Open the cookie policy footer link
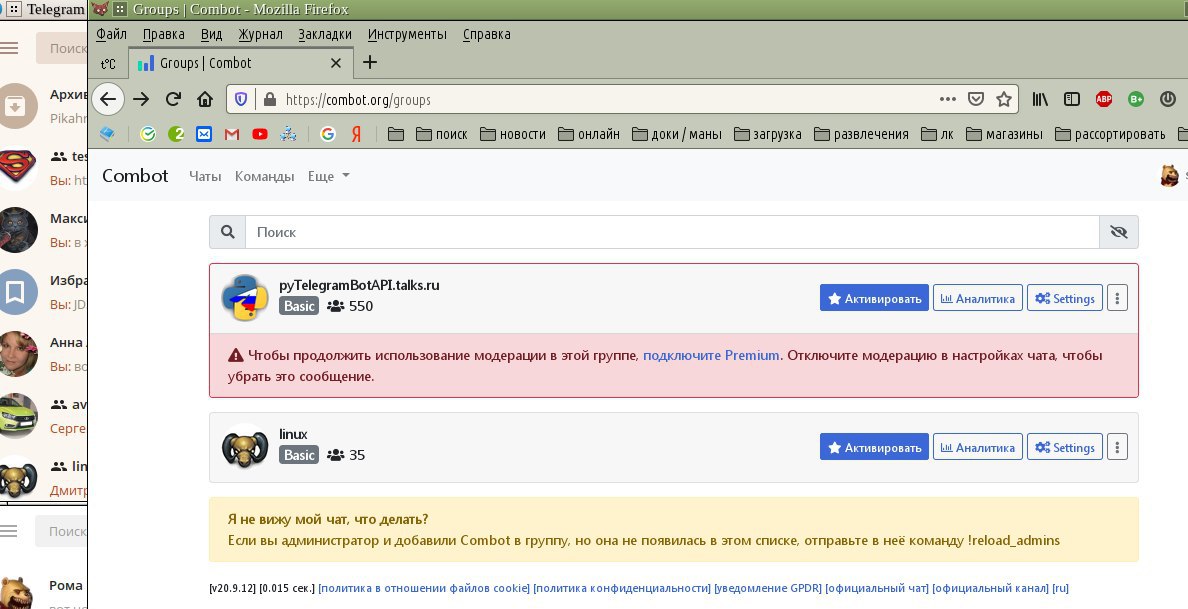 pos(424,588)
